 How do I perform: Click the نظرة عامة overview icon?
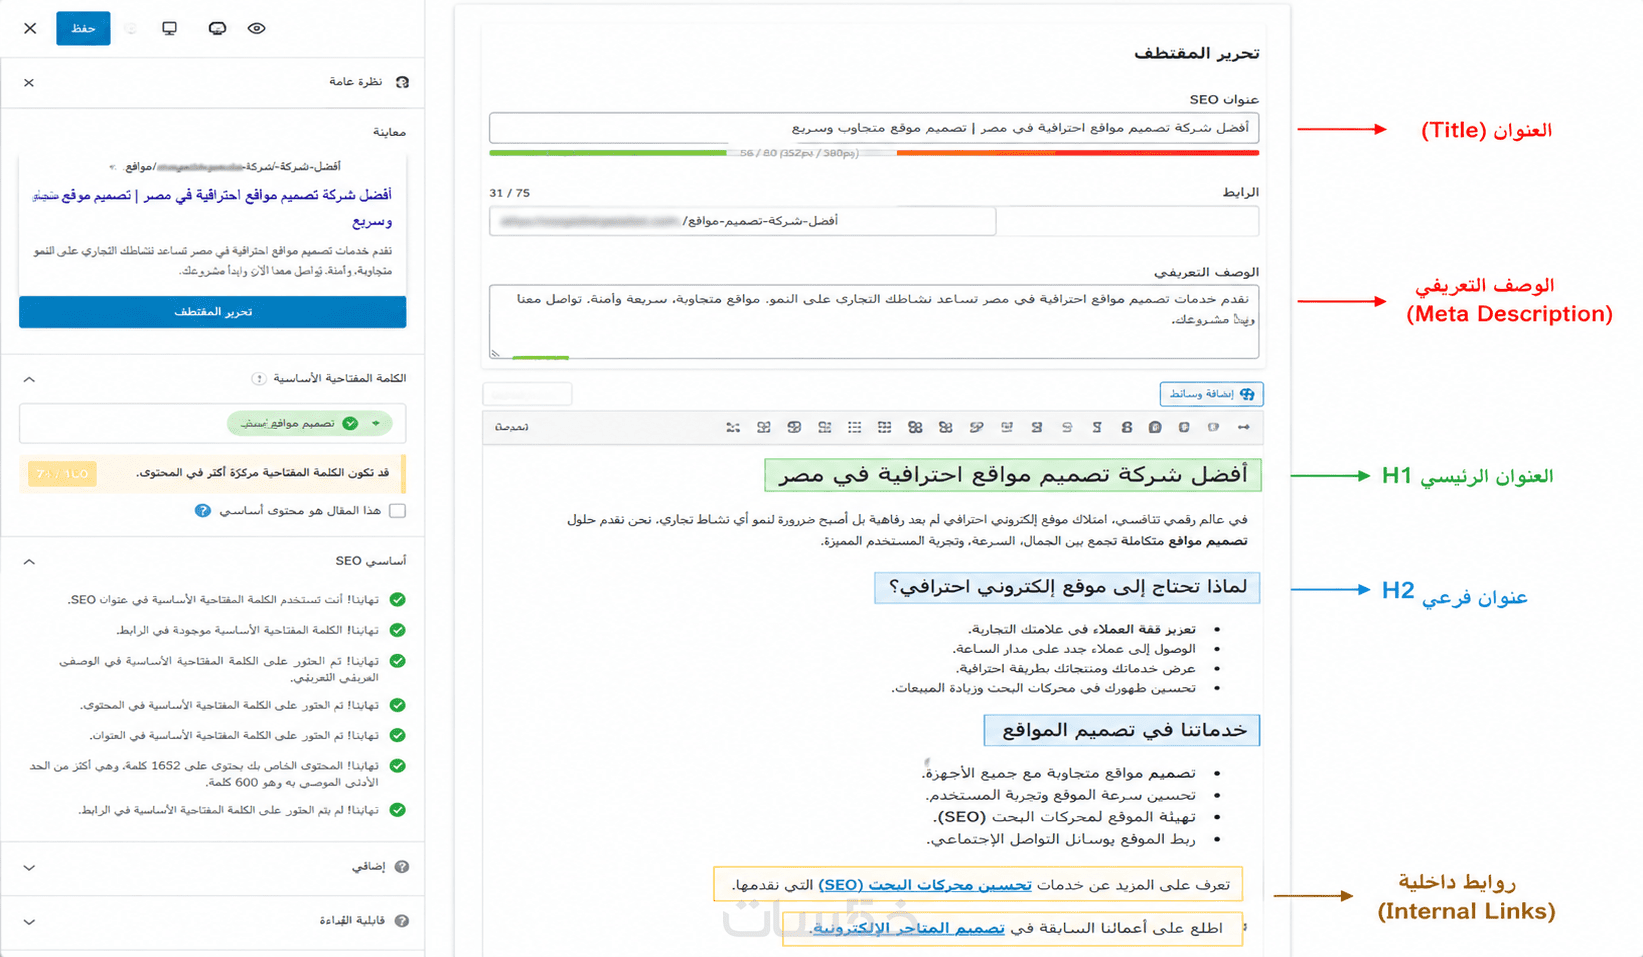(402, 82)
